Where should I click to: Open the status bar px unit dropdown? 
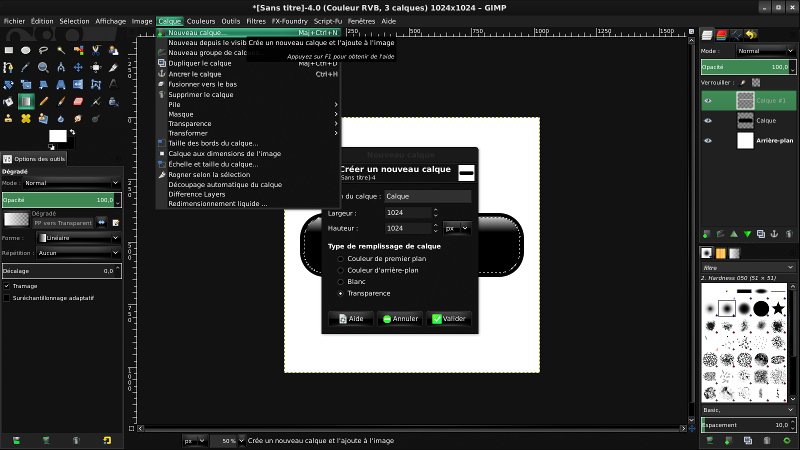[194, 440]
